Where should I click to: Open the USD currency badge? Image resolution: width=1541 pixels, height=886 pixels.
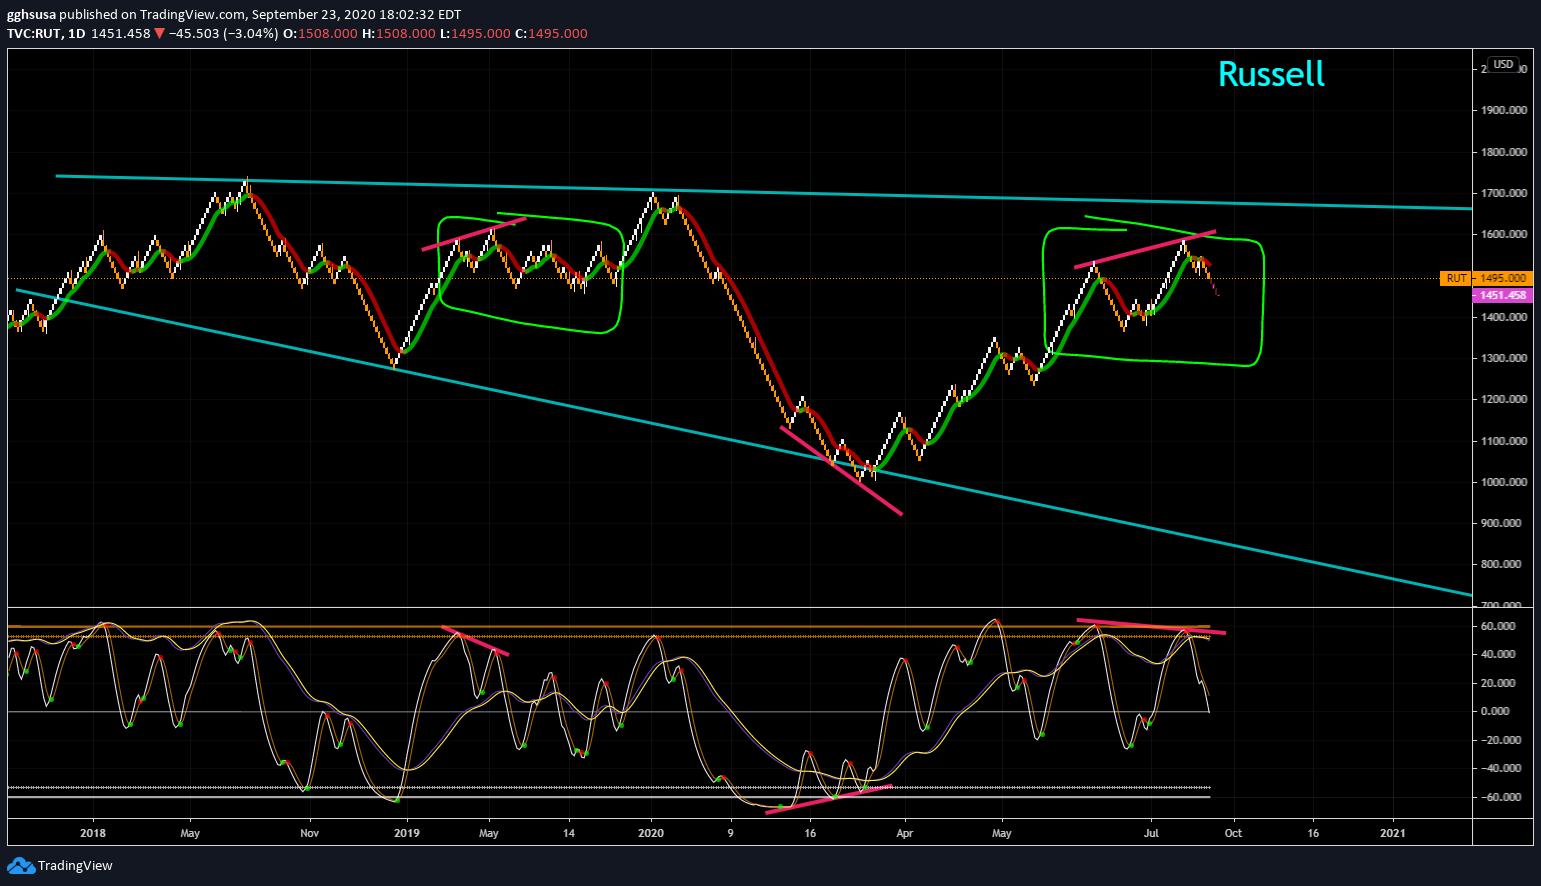(1503, 65)
